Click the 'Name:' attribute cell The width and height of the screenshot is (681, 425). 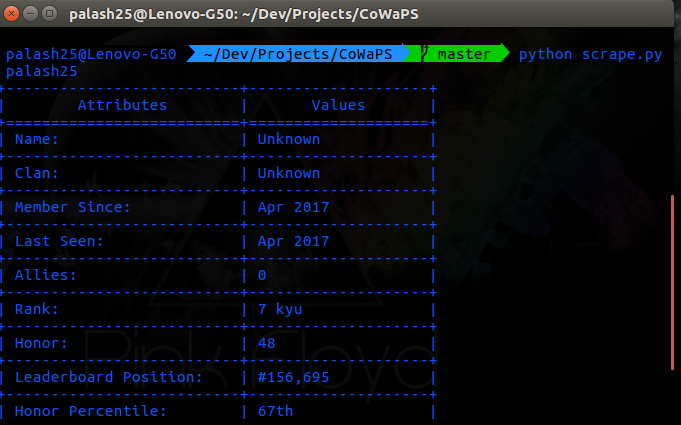coord(36,139)
